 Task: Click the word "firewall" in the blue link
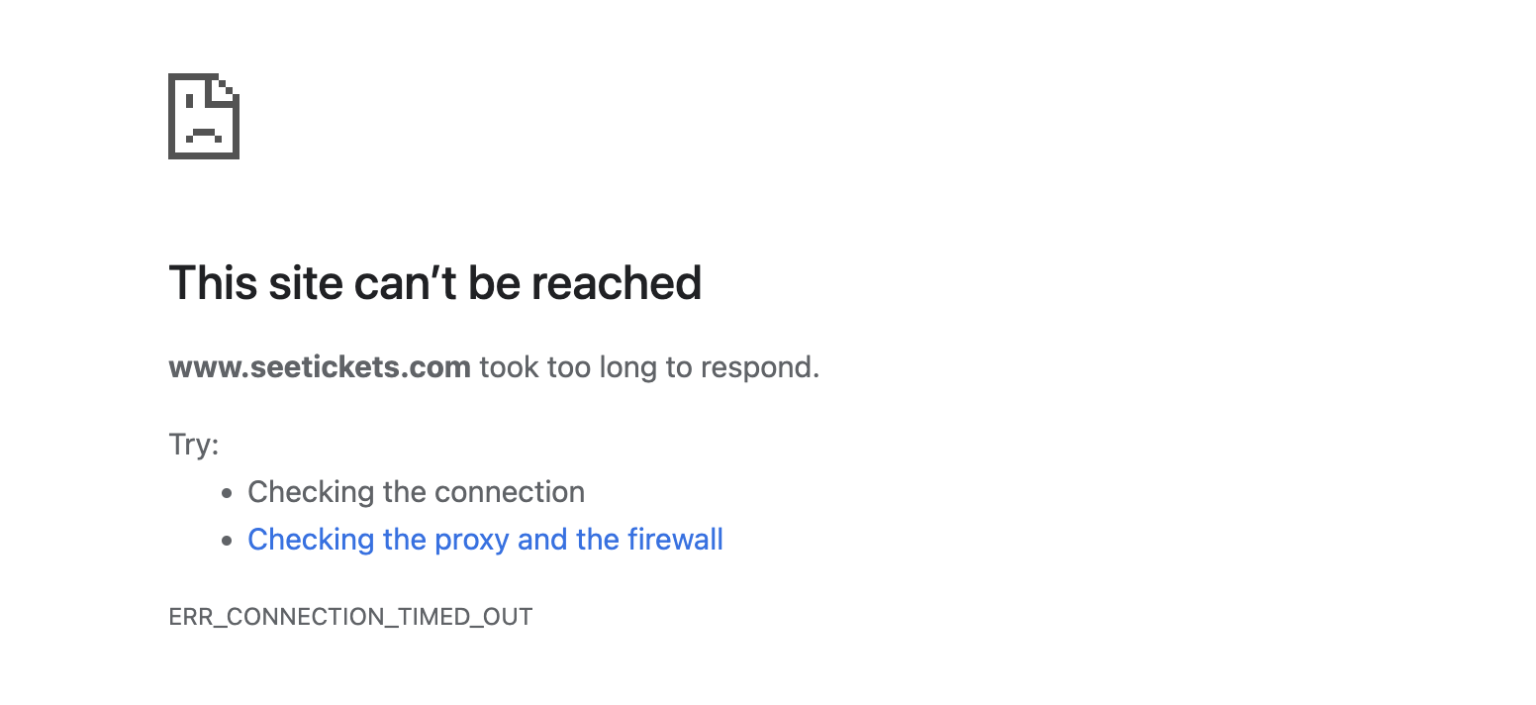coord(675,540)
